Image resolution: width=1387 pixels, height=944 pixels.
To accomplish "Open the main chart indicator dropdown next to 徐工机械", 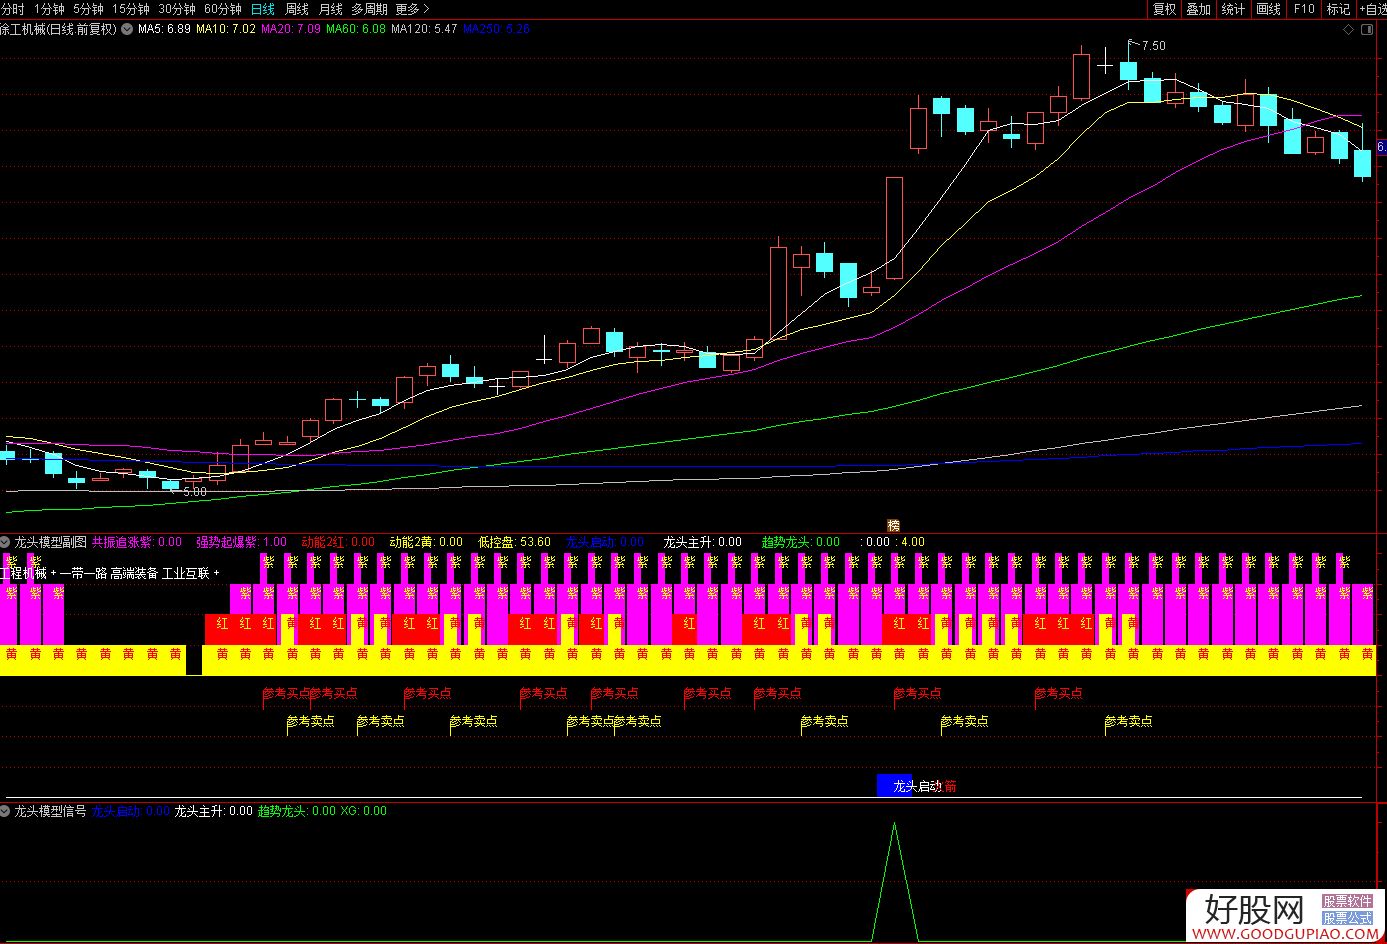I will (x=127, y=29).
